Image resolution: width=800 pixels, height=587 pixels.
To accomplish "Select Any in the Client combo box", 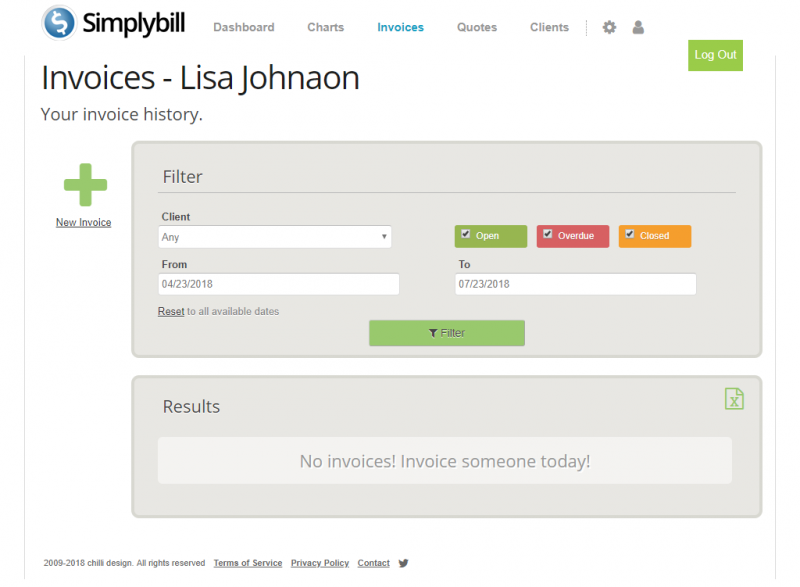I will 274,237.
